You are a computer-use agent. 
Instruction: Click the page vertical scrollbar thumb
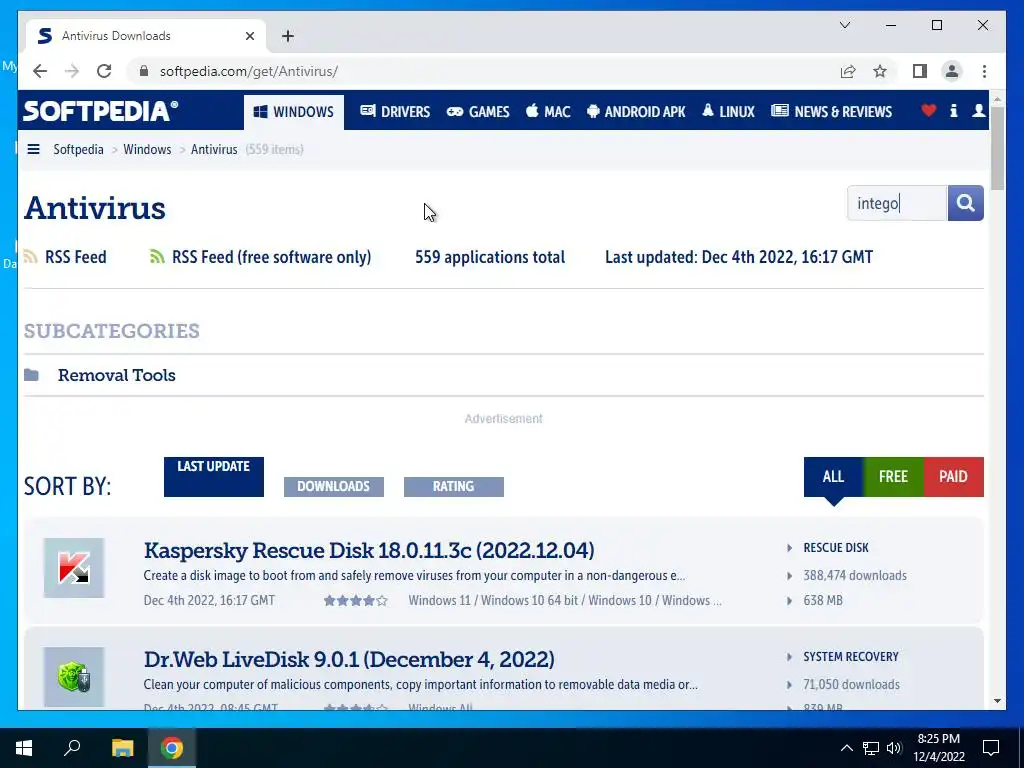point(997,148)
